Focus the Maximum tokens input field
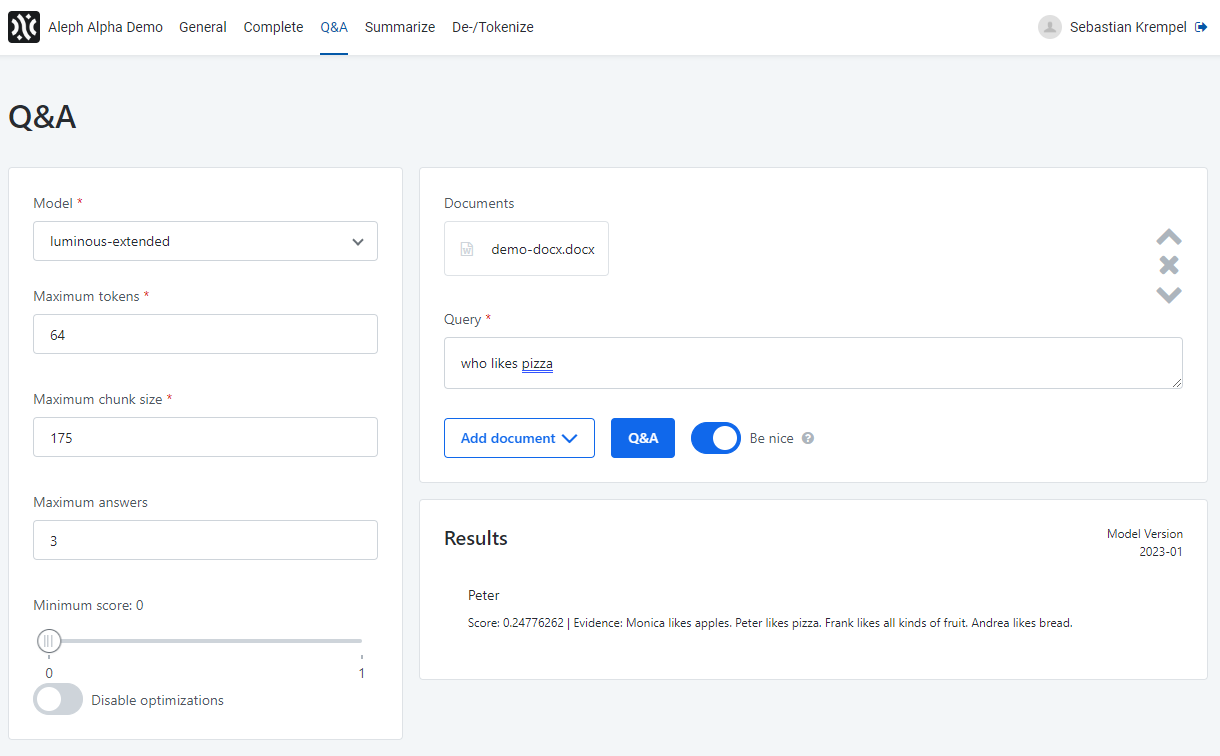This screenshot has height=756, width=1220. point(205,335)
